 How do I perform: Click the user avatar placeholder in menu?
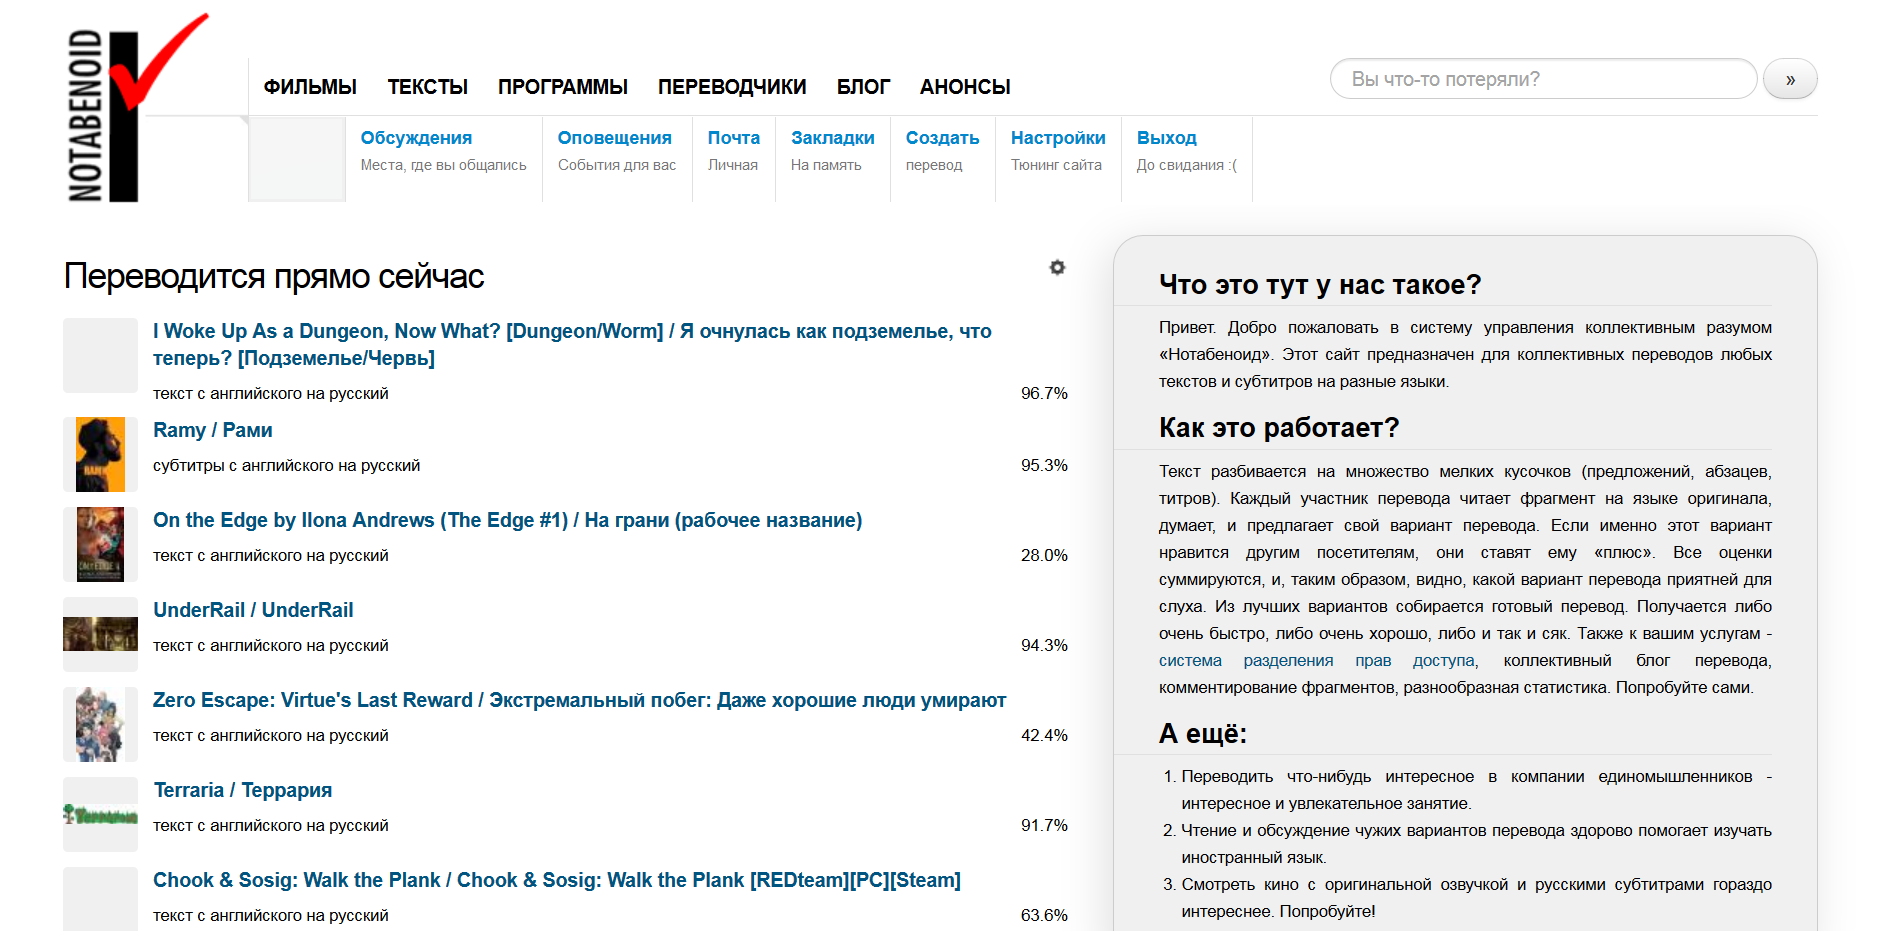point(297,160)
